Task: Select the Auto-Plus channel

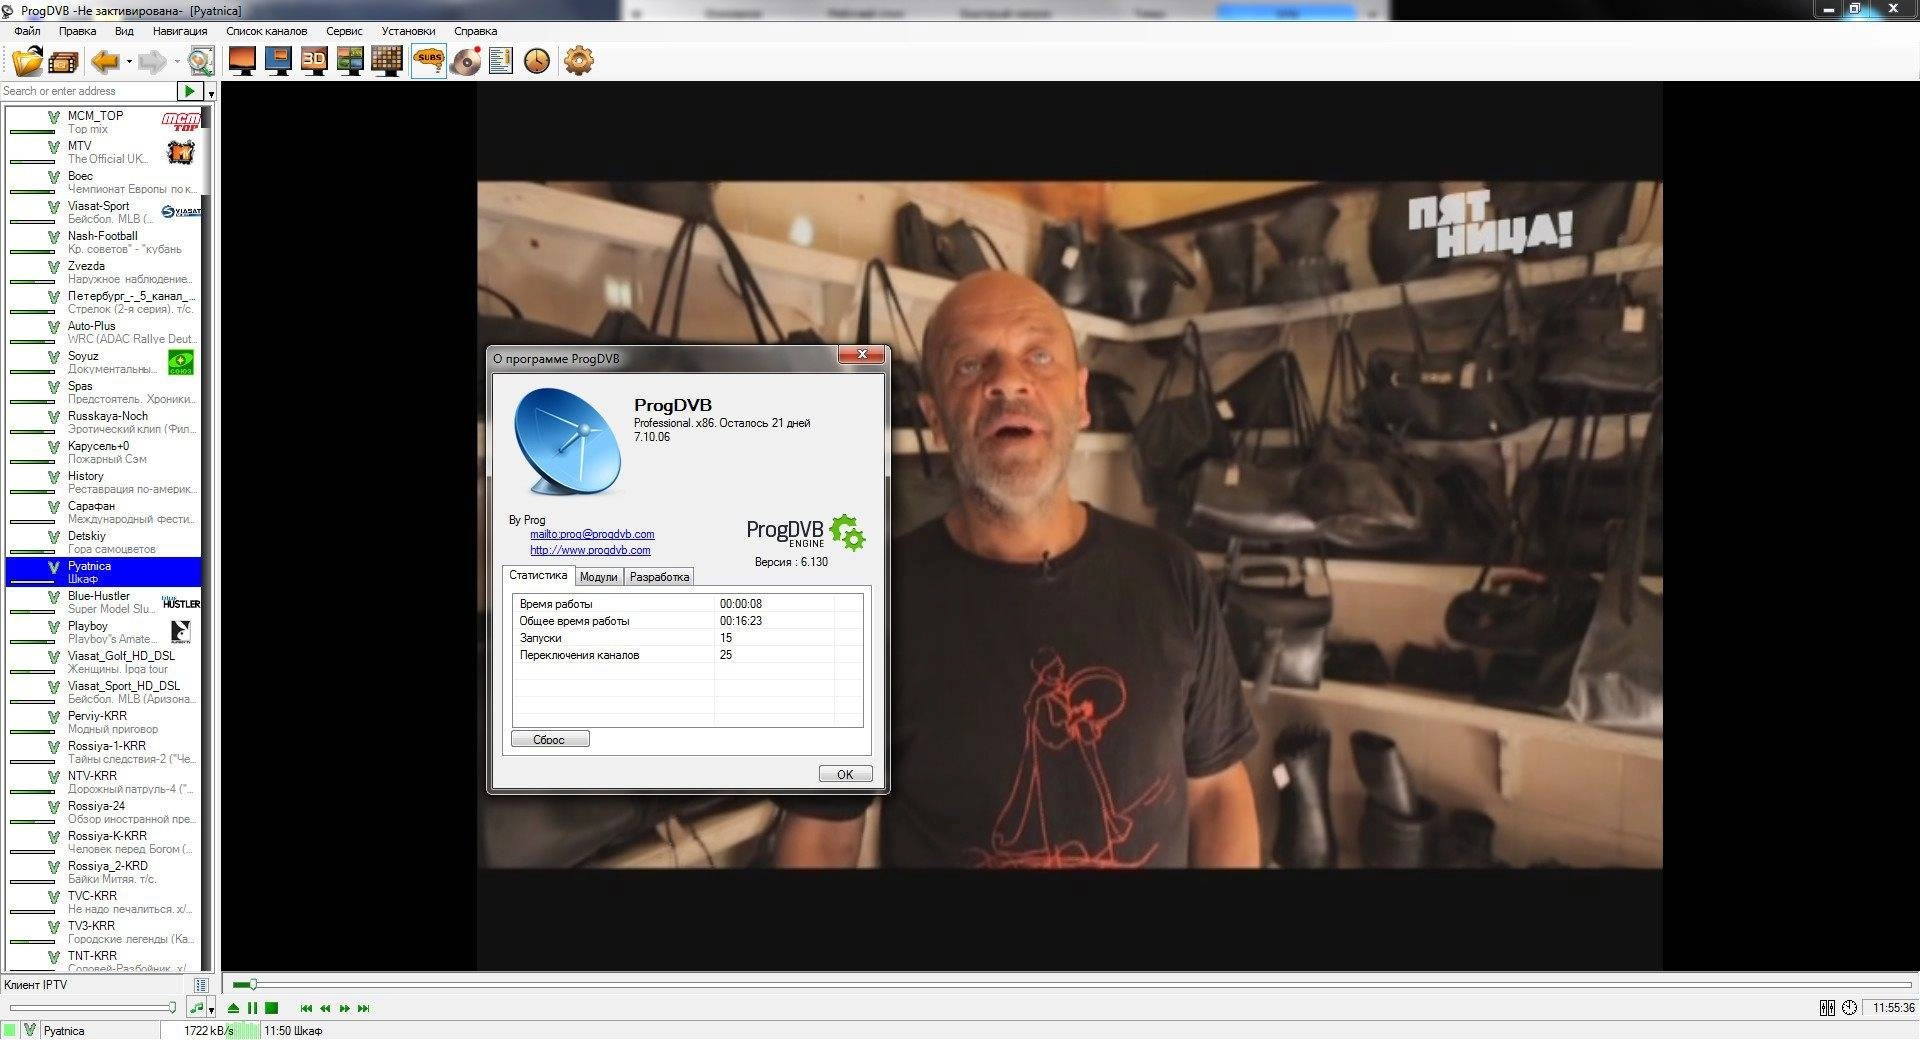Action: tap(104, 332)
